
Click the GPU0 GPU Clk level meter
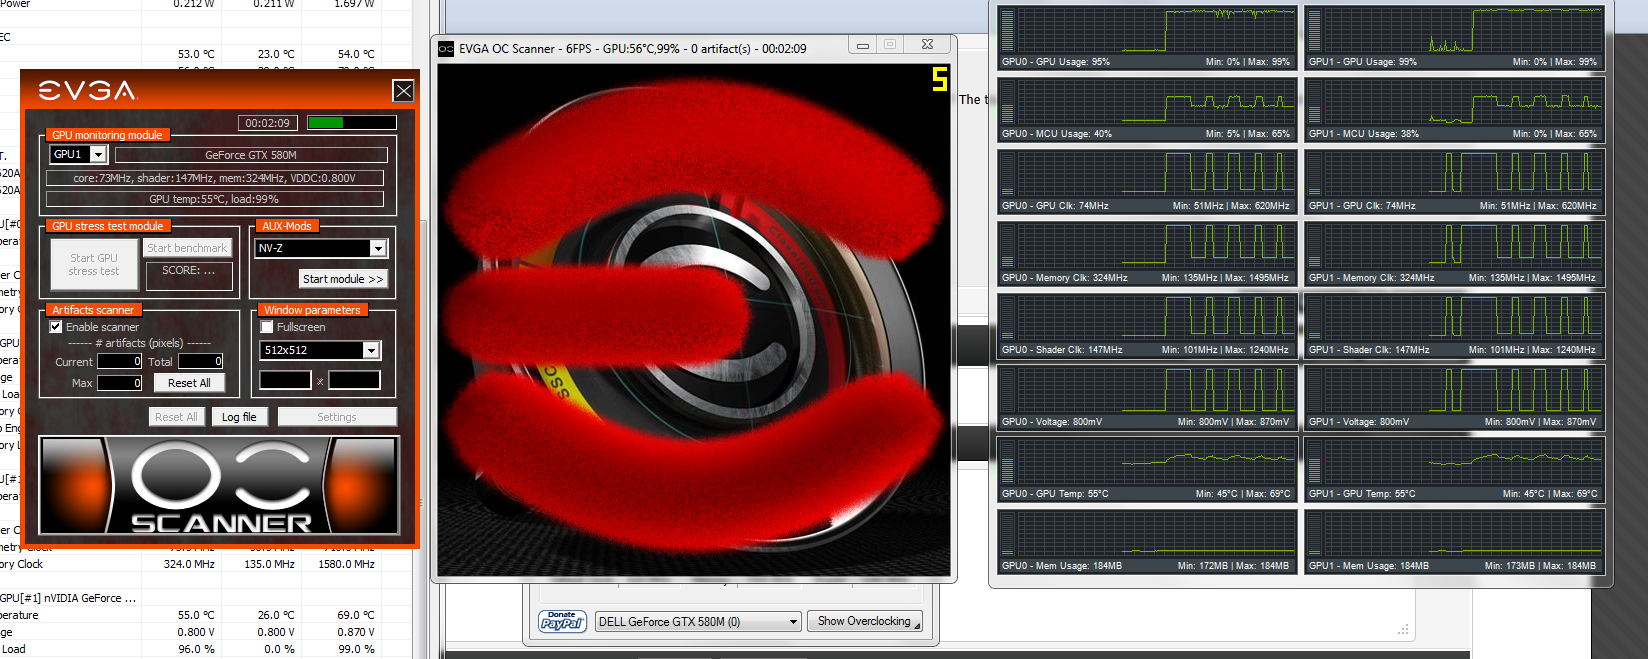point(1007,174)
